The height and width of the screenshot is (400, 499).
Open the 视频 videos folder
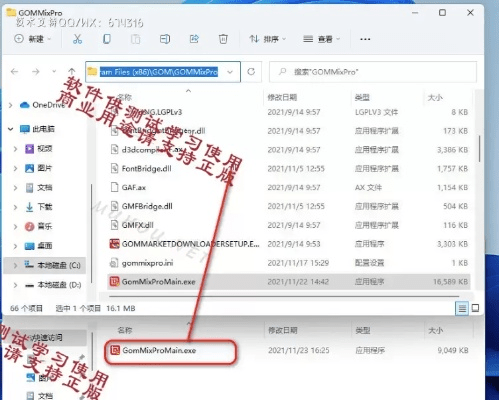(39, 149)
